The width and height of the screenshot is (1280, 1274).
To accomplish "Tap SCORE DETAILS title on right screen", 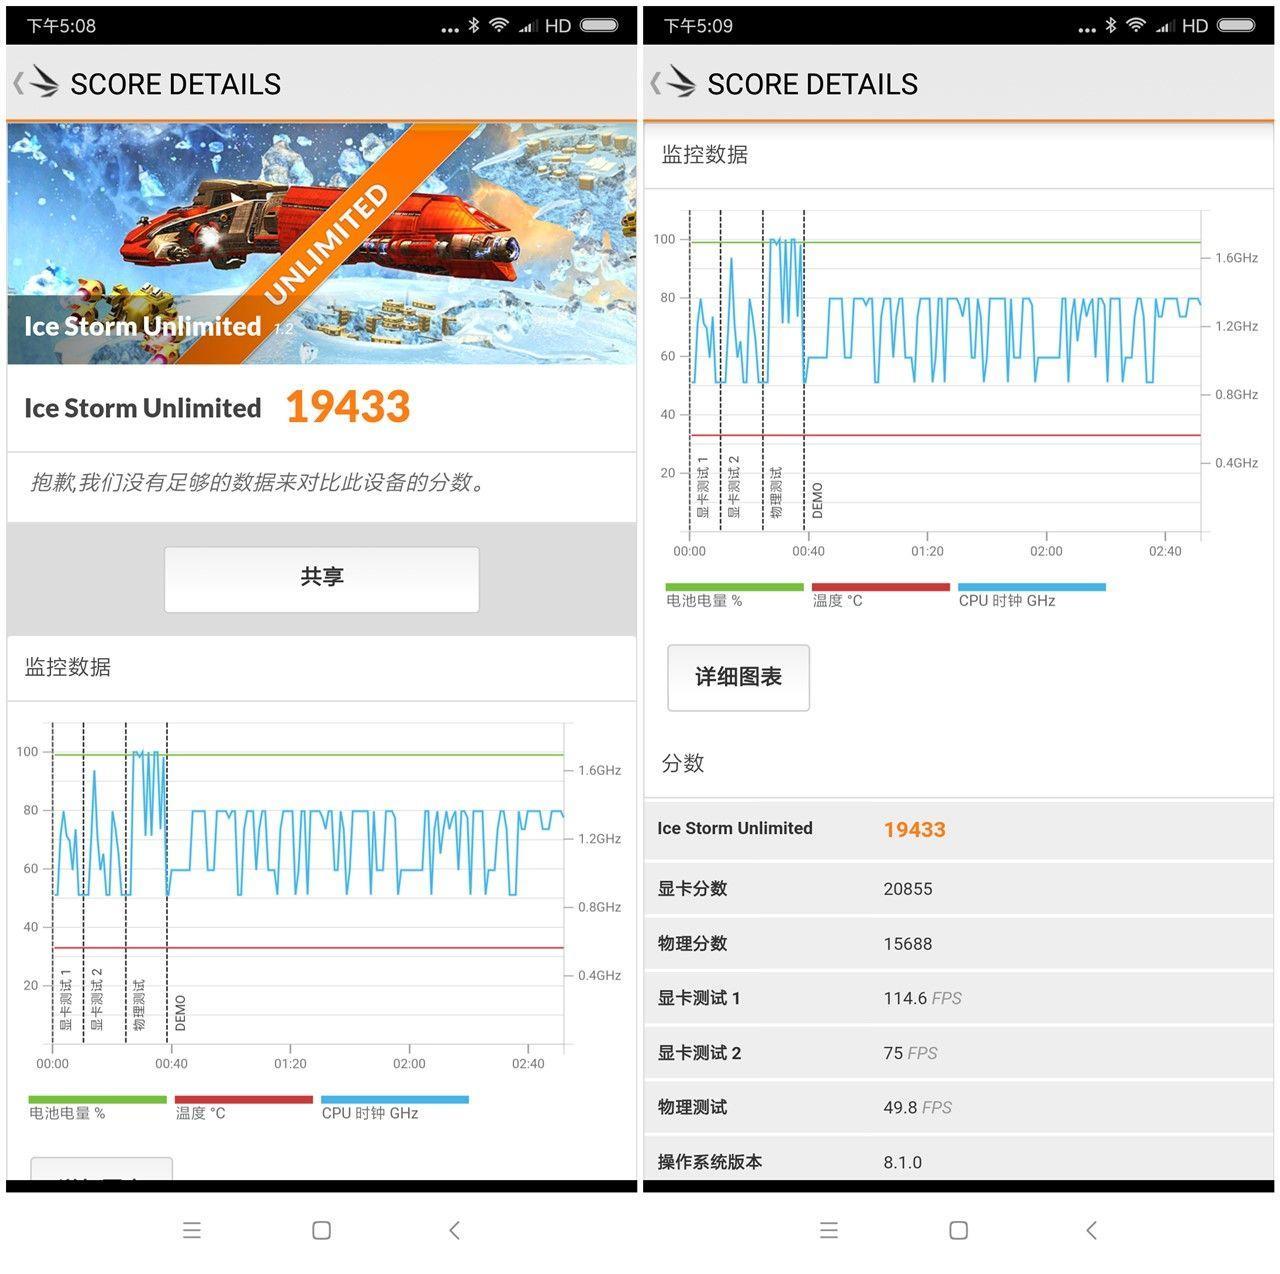I will 812,84.
